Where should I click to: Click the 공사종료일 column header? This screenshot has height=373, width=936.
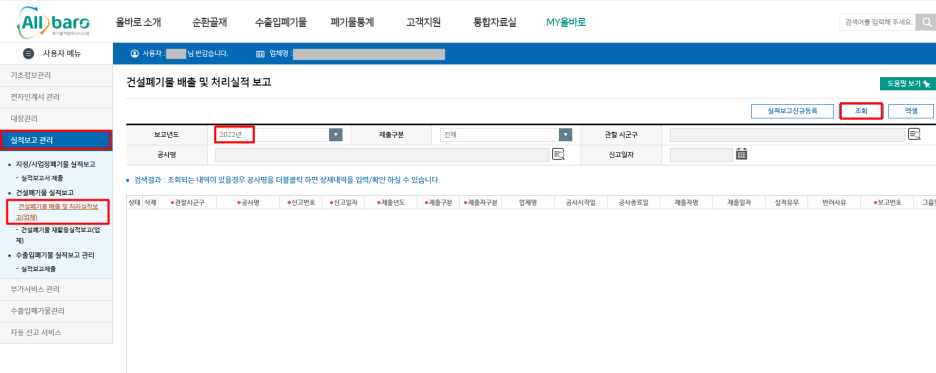pyautogui.click(x=634, y=203)
